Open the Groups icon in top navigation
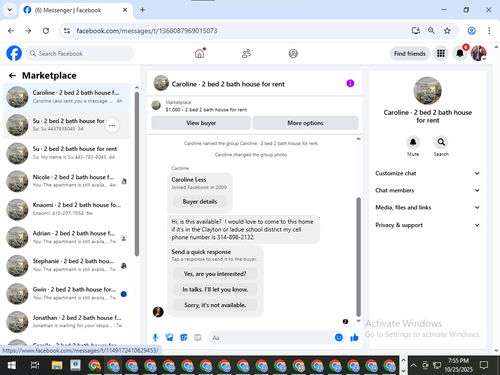This screenshot has width=500, height=375. tap(293, 53)
